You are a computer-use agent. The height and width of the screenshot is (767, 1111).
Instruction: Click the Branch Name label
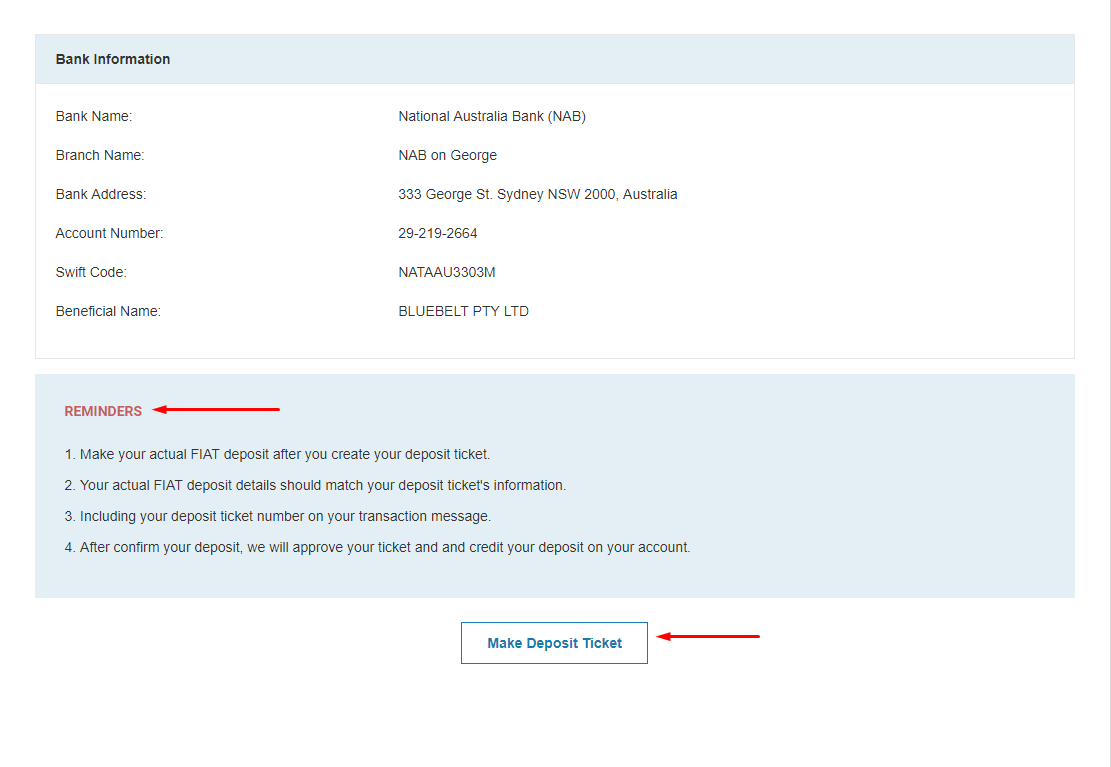click(100, 155)
